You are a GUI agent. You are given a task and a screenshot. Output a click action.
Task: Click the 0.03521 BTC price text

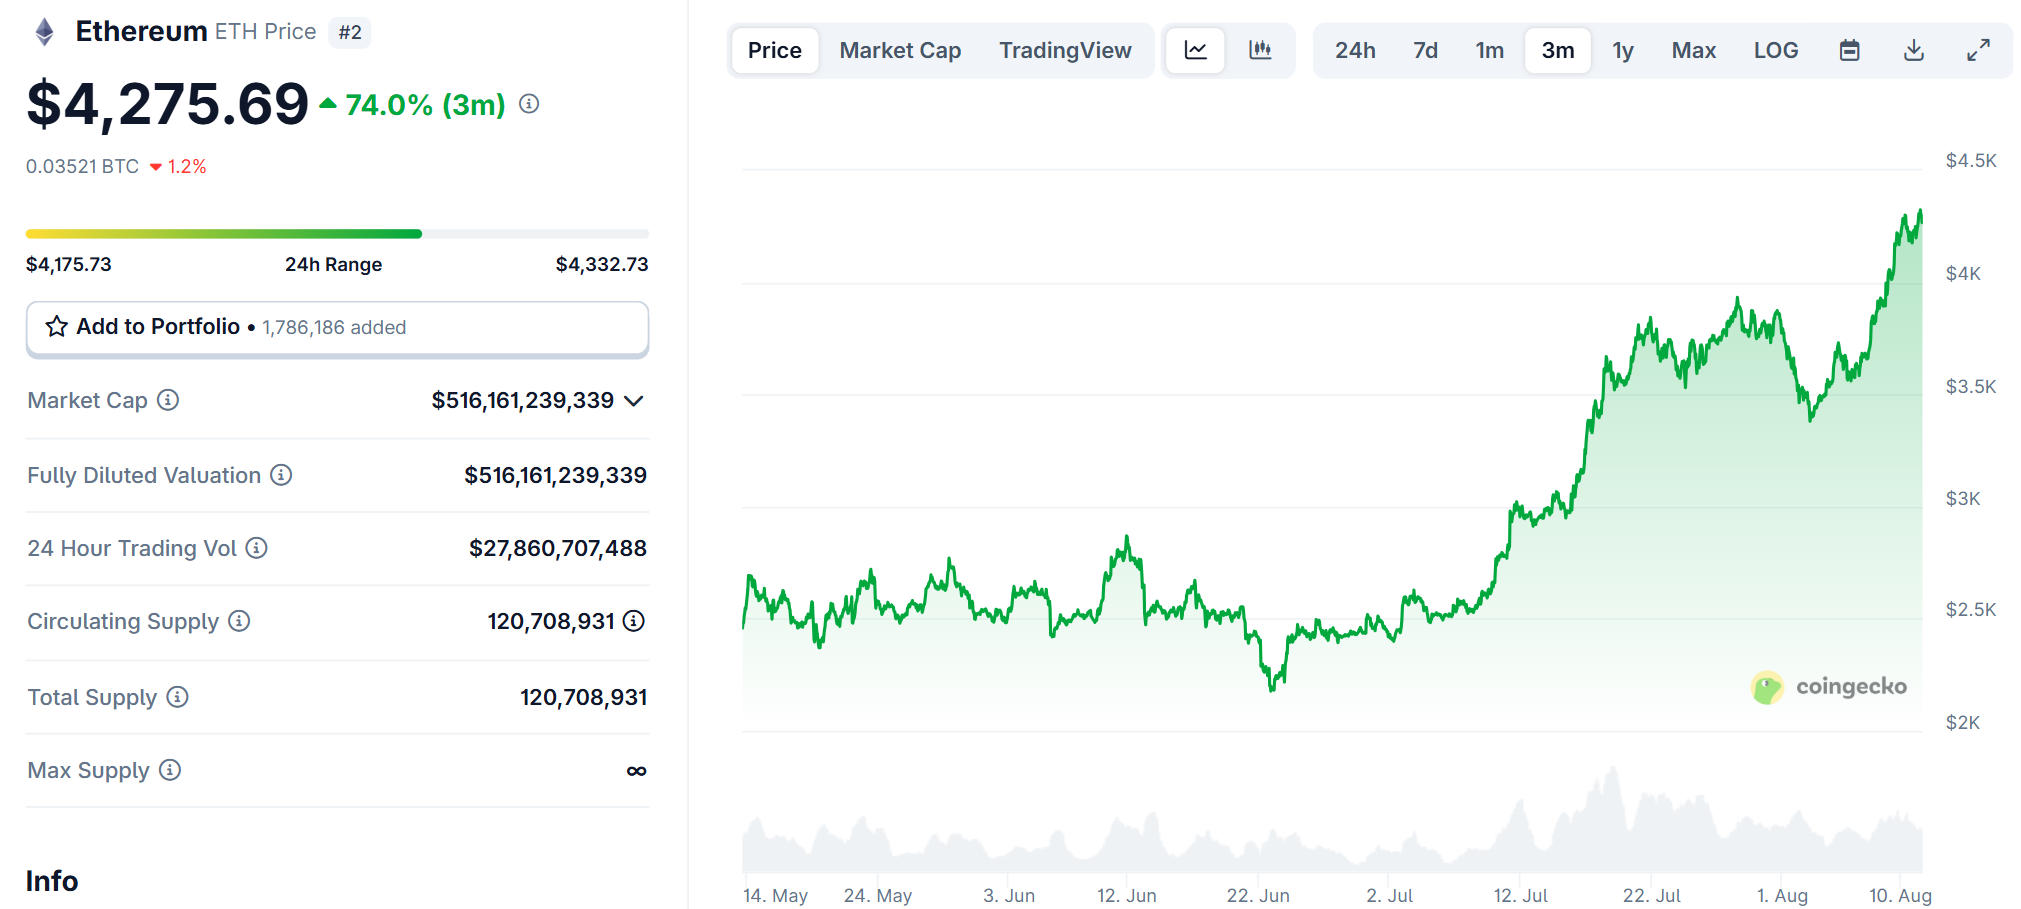[x=82, y=166]
